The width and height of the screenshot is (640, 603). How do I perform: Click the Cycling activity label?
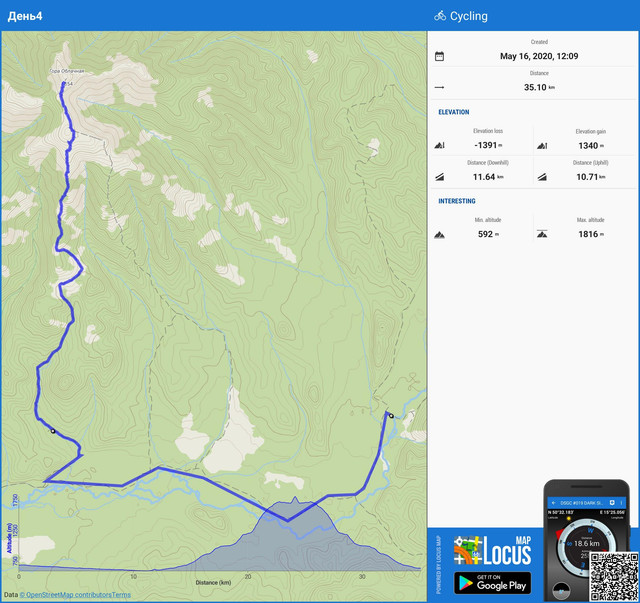(469, 16)
